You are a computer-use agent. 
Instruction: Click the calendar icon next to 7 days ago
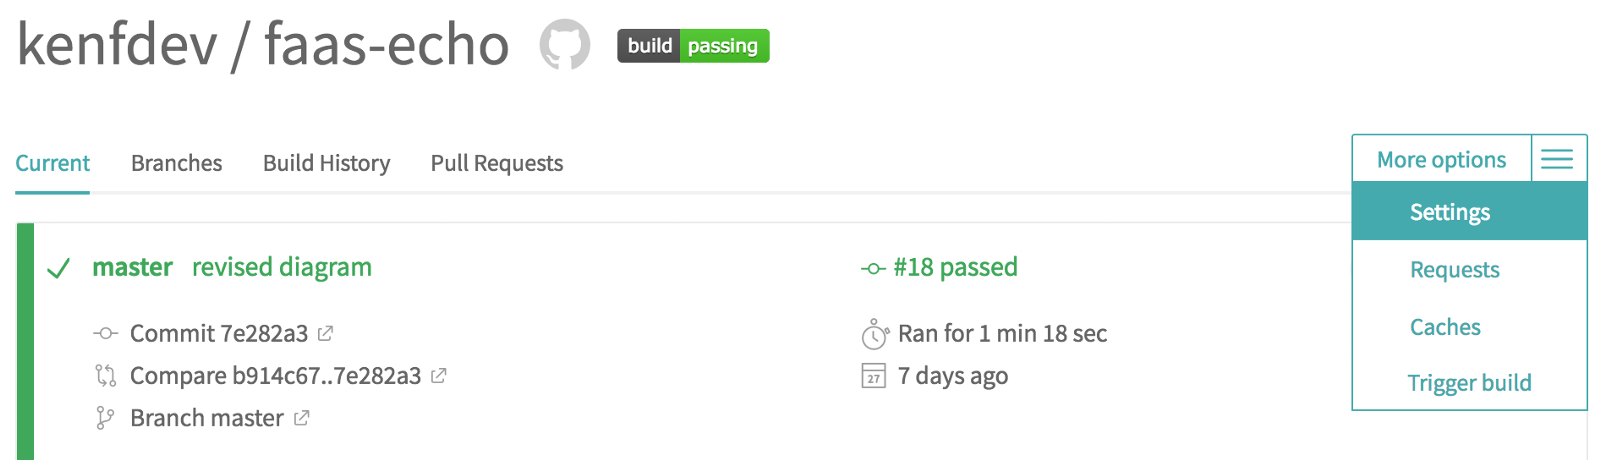(x=873, y=376)
